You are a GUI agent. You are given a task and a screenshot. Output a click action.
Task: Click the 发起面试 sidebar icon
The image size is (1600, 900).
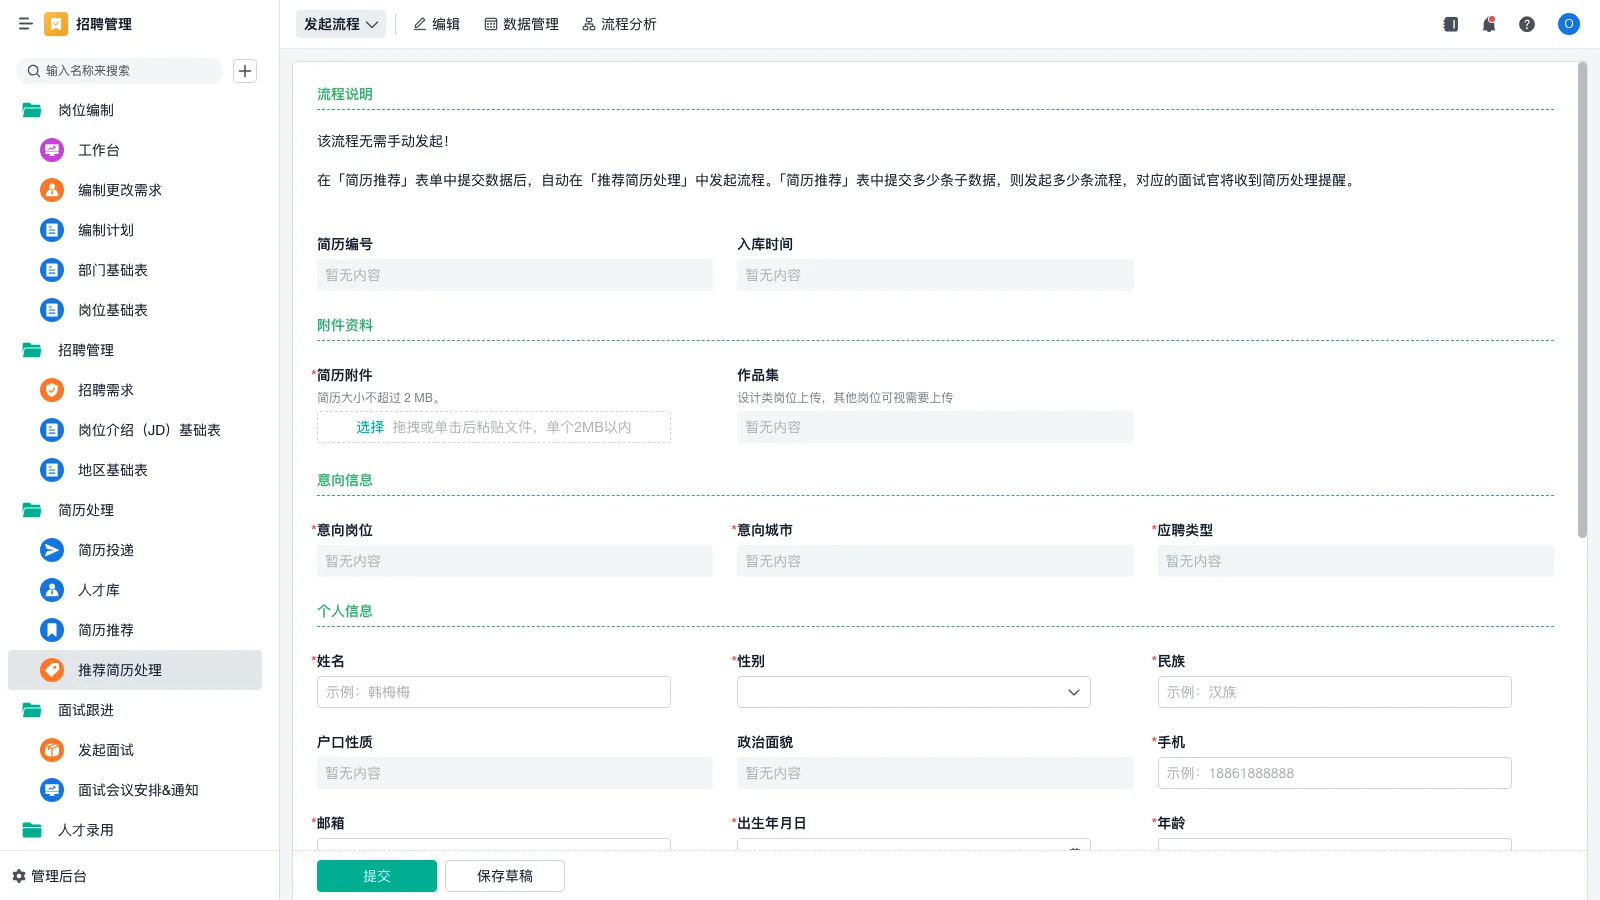tap(52, 750)
